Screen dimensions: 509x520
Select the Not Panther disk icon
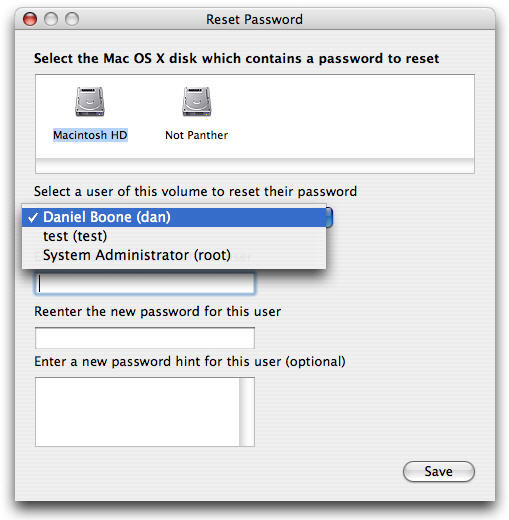(x=197, y=102)
